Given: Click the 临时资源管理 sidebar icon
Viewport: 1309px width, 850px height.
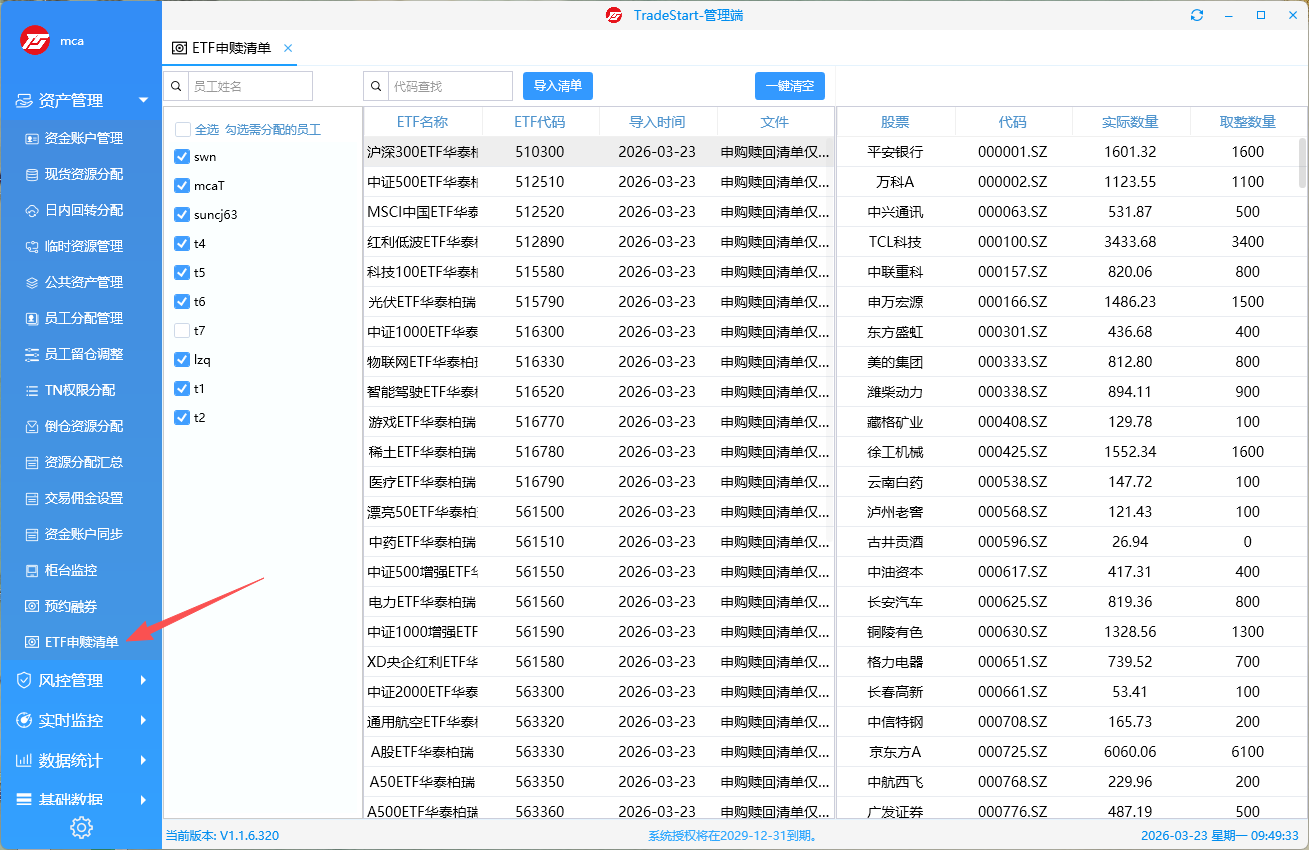Looking at the screenshot, I should point(32,246).
